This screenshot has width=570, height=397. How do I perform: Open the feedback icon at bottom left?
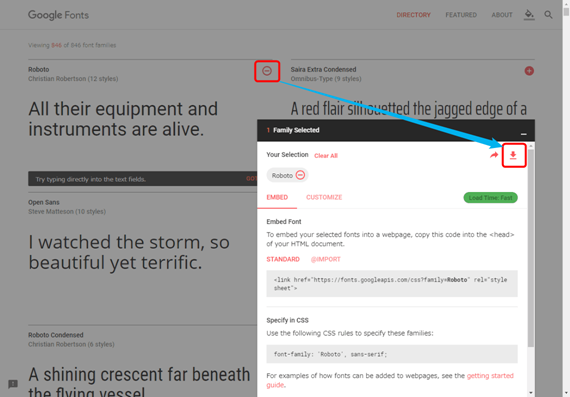13,384
